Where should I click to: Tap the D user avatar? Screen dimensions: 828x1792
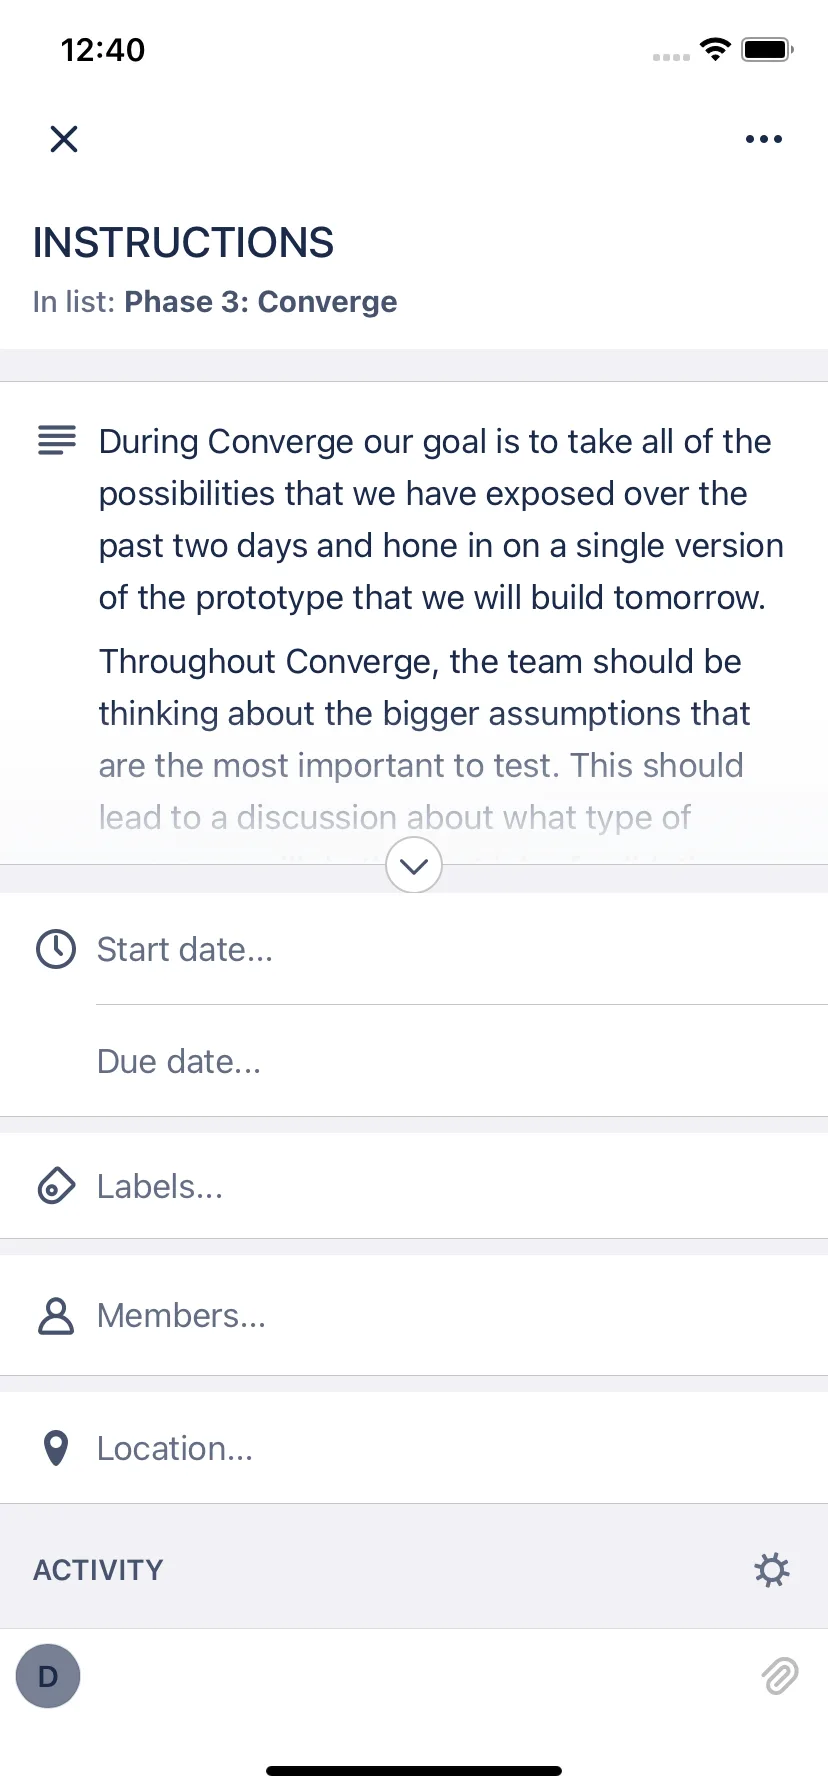pos(48,1676)
